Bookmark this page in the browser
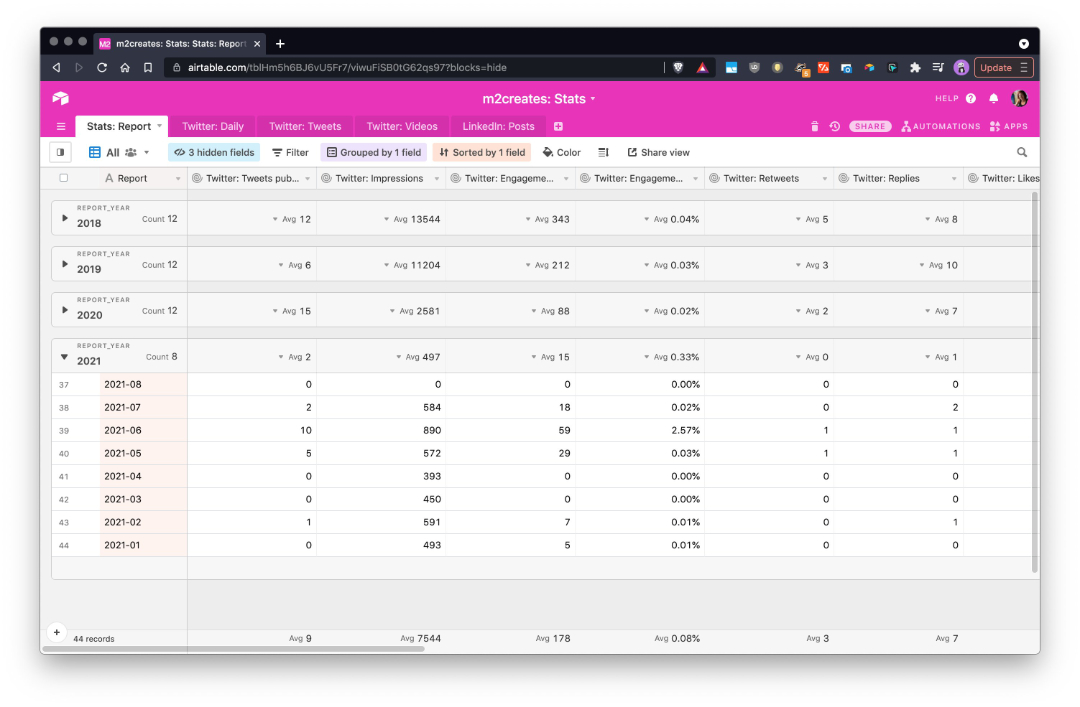The image size is (1080, 707). click(x=148, y=68)
